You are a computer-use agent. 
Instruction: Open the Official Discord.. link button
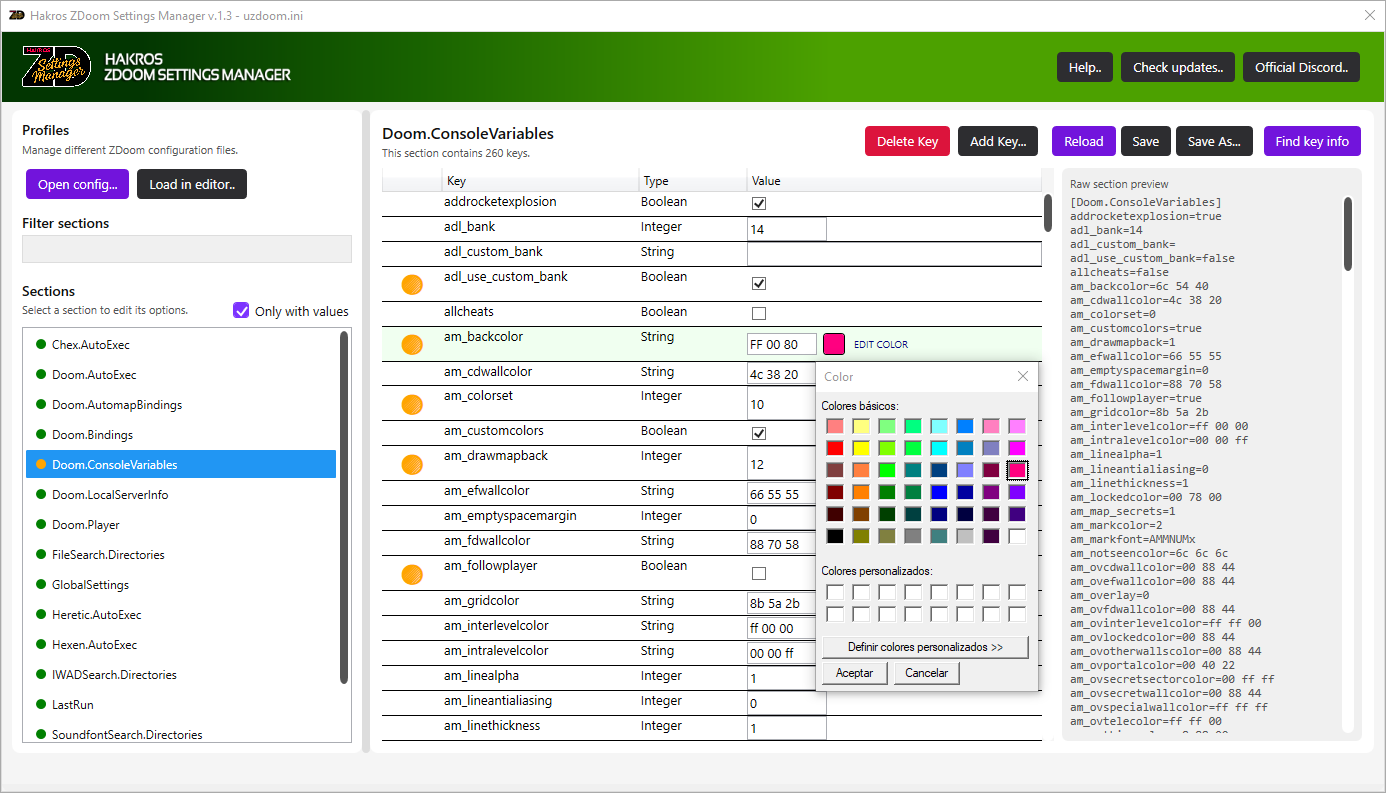[1301, 68]
